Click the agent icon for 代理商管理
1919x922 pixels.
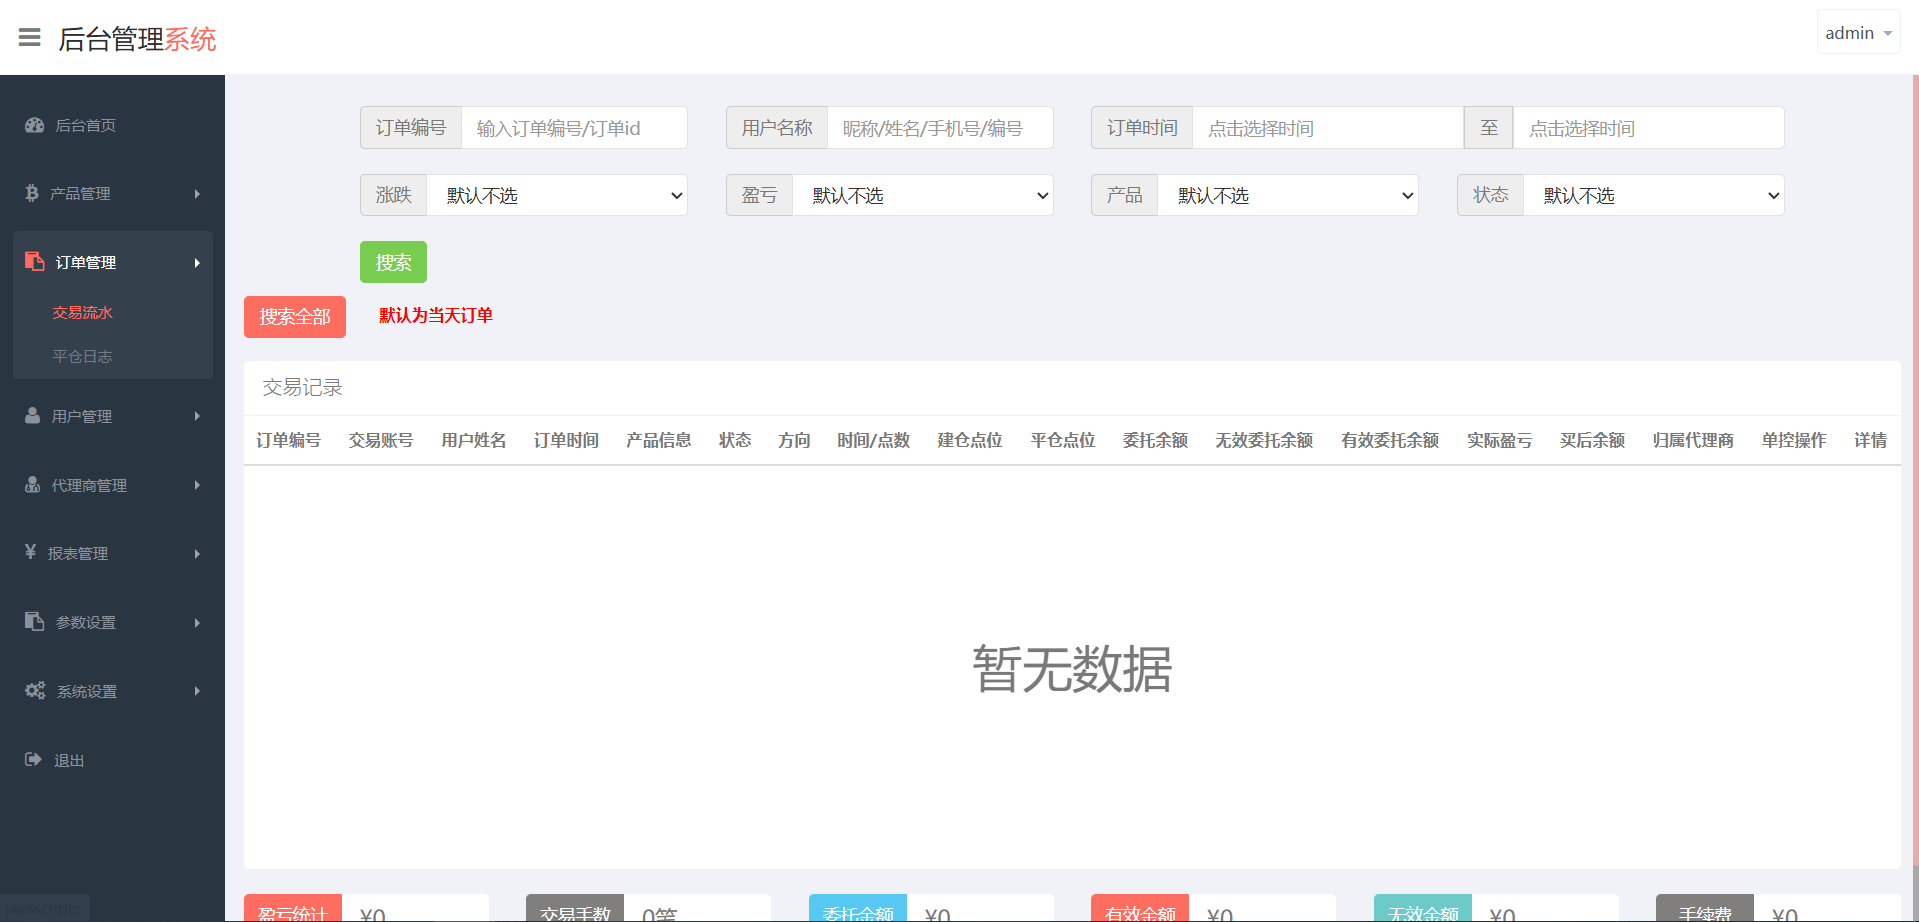33,484
